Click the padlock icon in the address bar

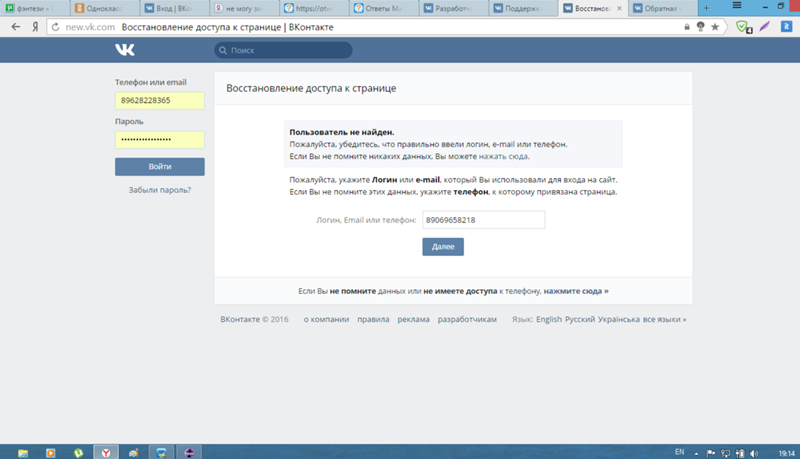tap(687, 27)
